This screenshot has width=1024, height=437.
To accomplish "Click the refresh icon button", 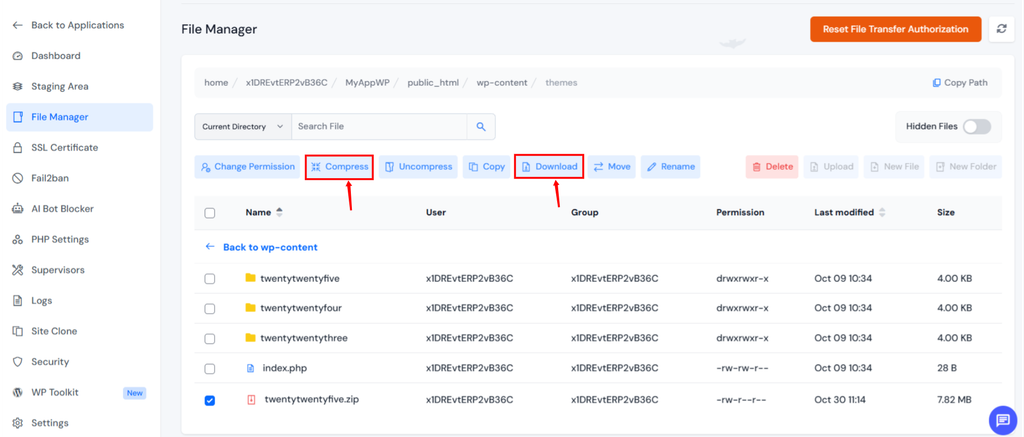I will [x=1001, y=29].
